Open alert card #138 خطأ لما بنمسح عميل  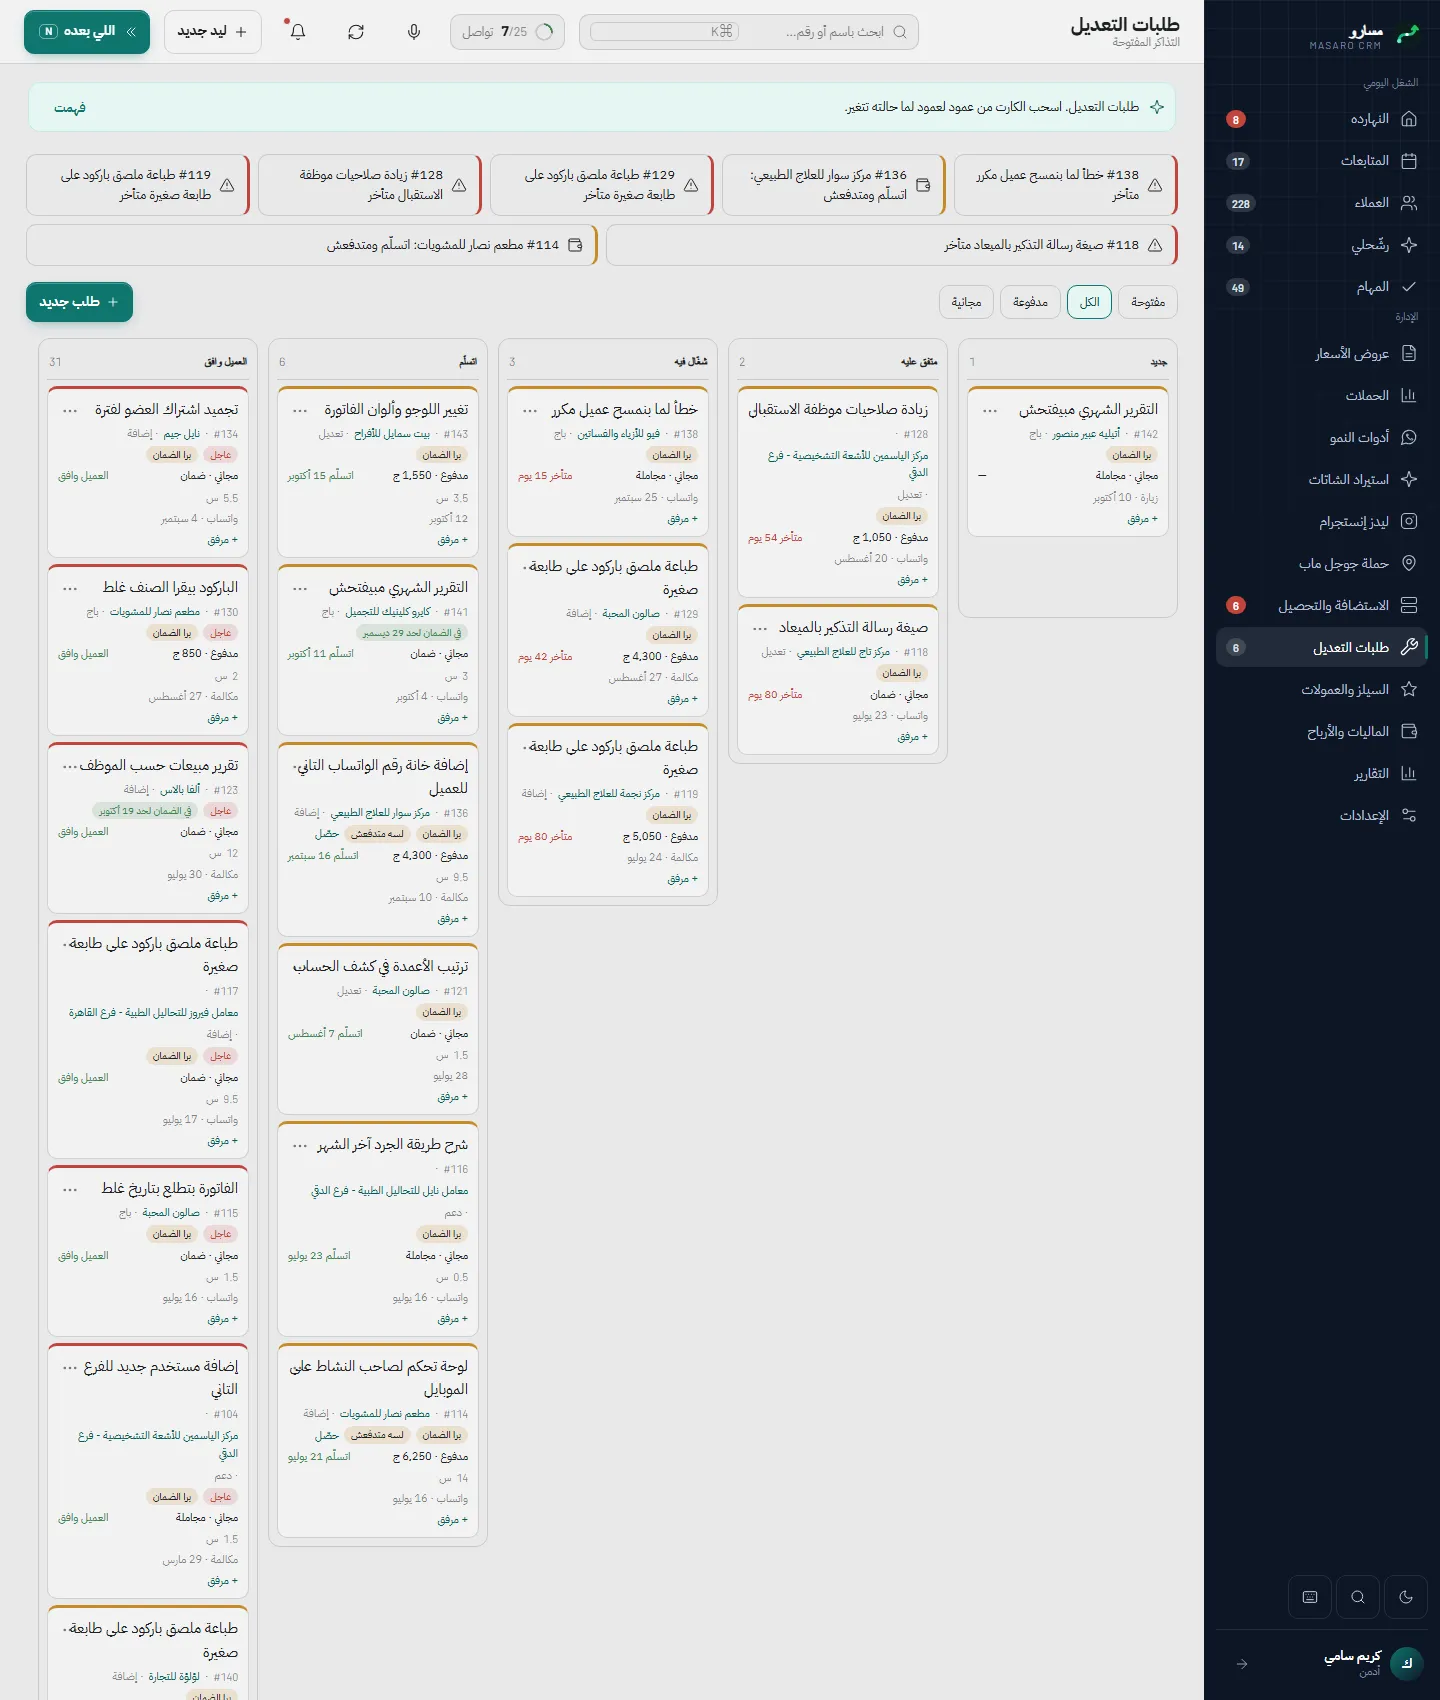(x=1066, y=185)
